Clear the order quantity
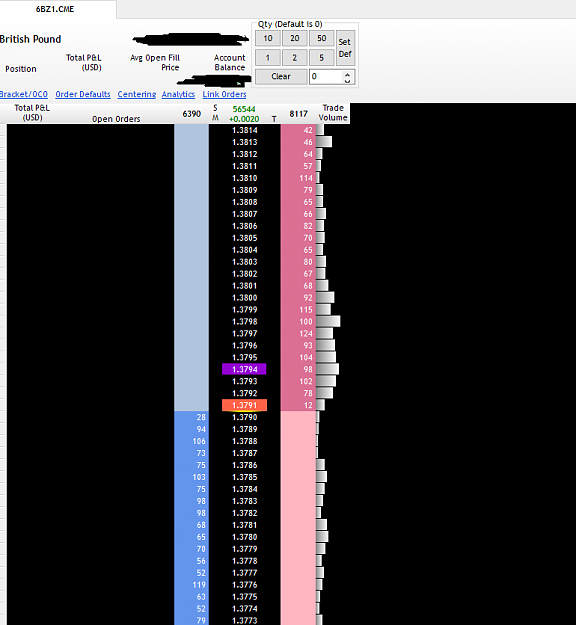Screen dimensions: 576x625 pos(281,77)
